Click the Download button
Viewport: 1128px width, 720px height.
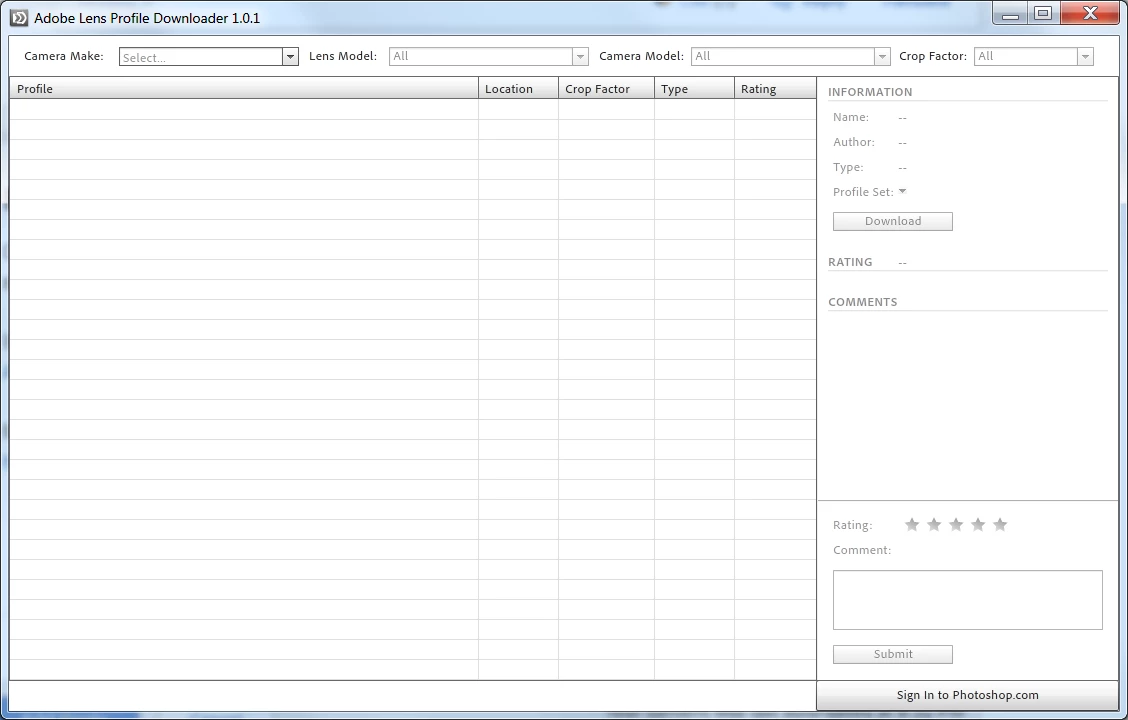pyautogui.click(x=893, y=222)
